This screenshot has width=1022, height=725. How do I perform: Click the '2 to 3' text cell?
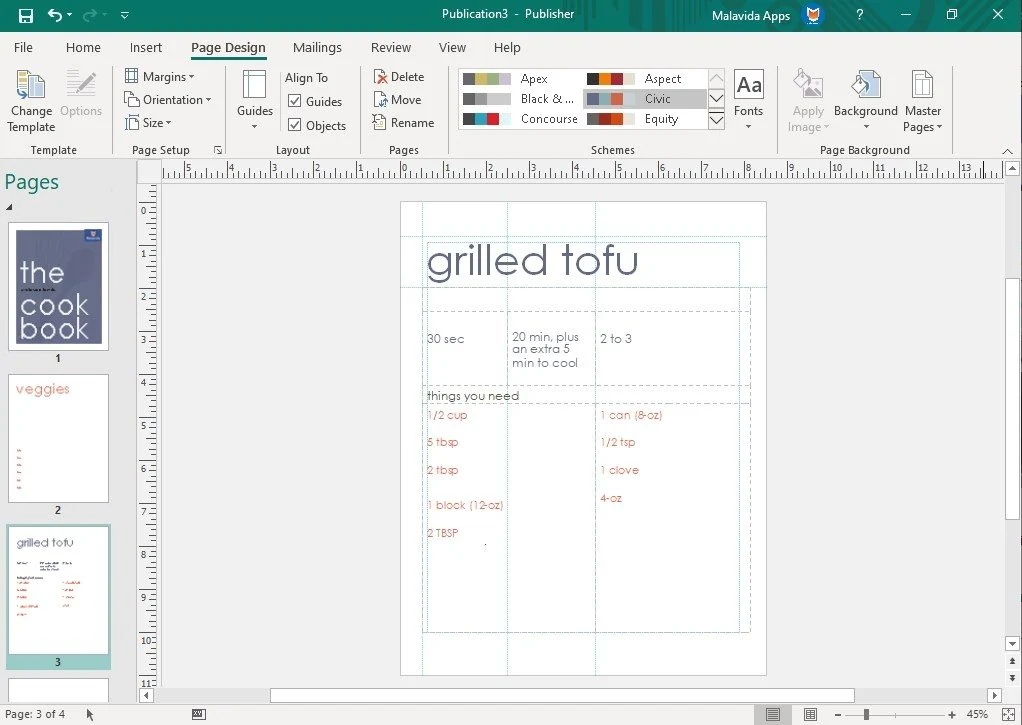pos(616,338)
